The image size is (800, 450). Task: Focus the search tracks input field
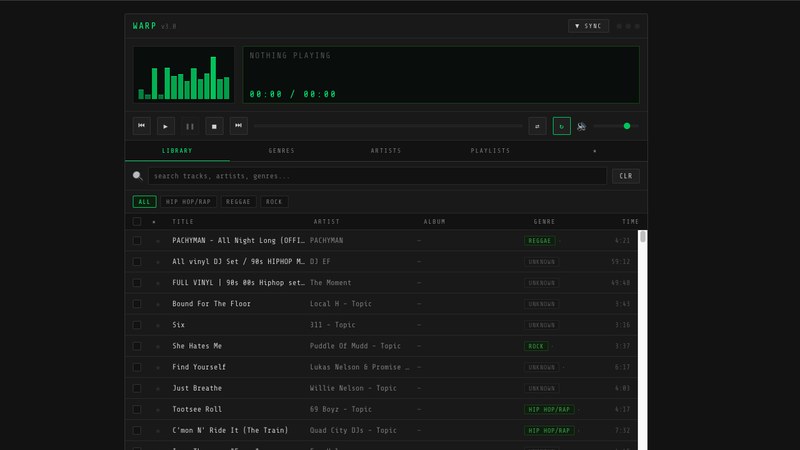coord(377,176)
